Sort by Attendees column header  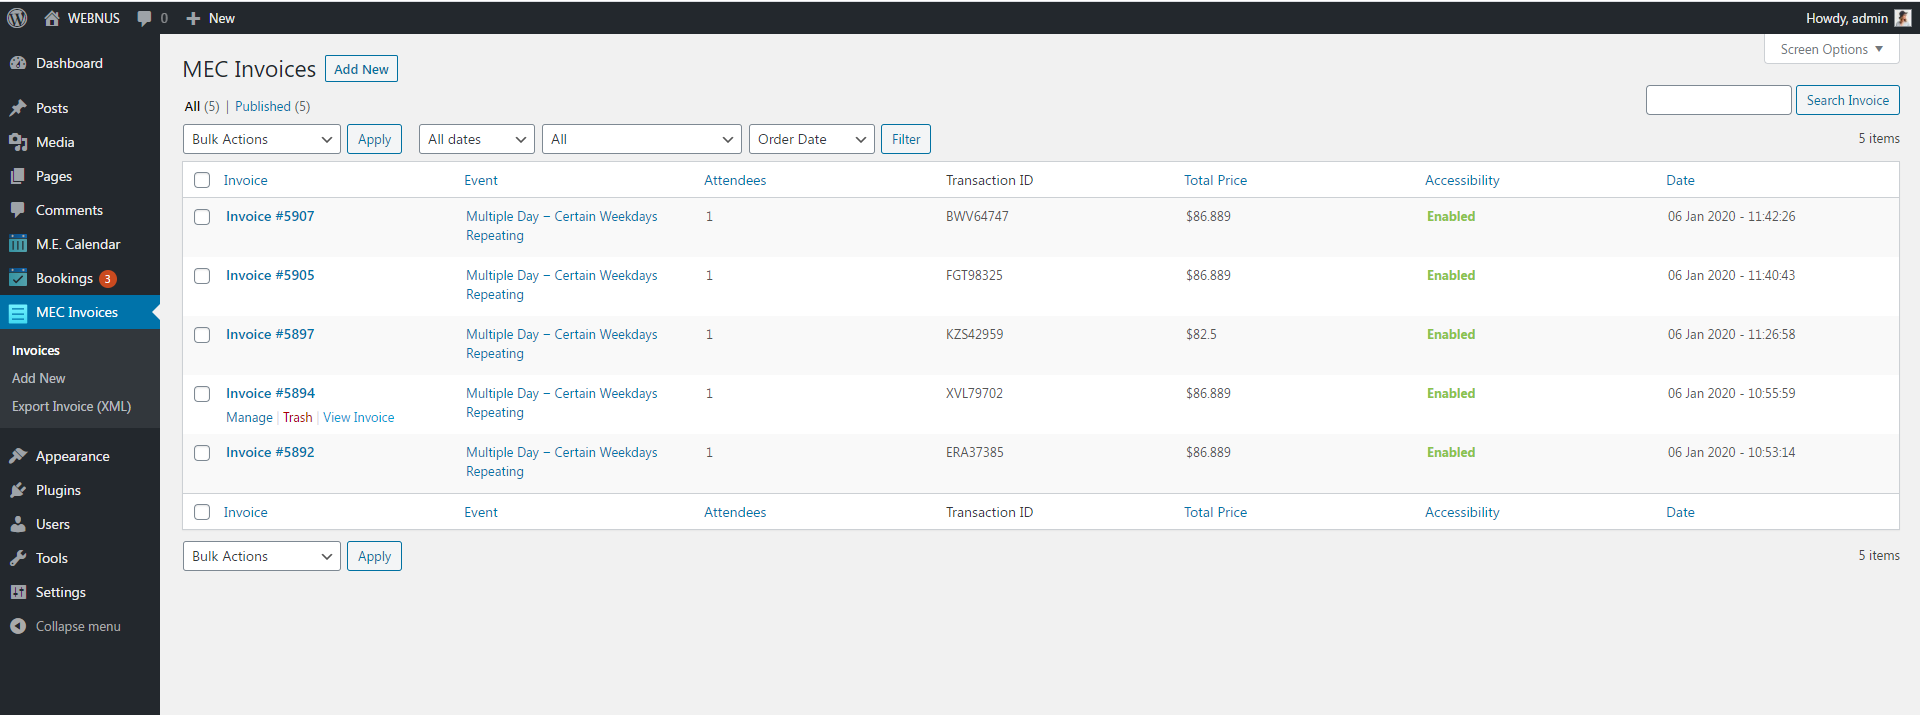tap(735, 180)
